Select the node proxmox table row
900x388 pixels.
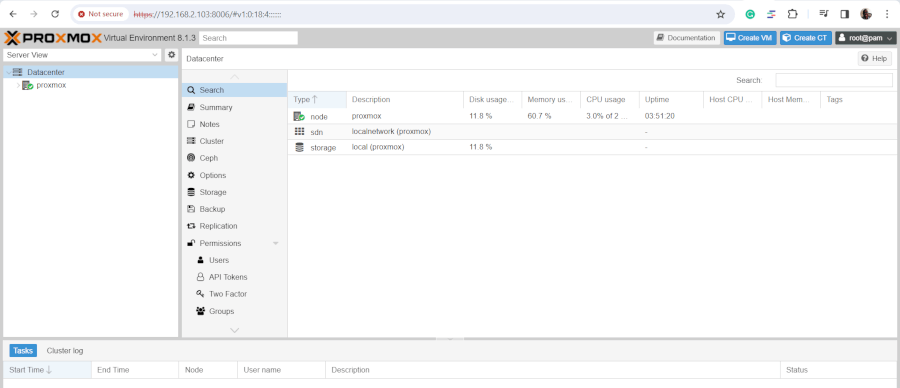(593, 116)
